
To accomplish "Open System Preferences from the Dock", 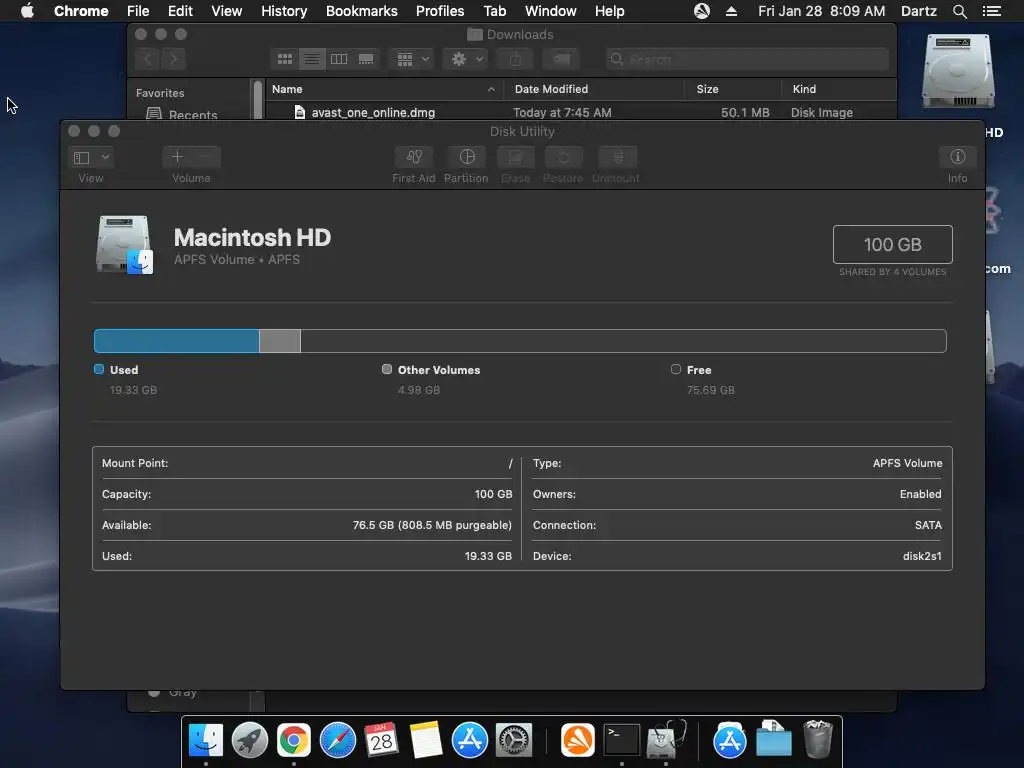I will 514,740.
